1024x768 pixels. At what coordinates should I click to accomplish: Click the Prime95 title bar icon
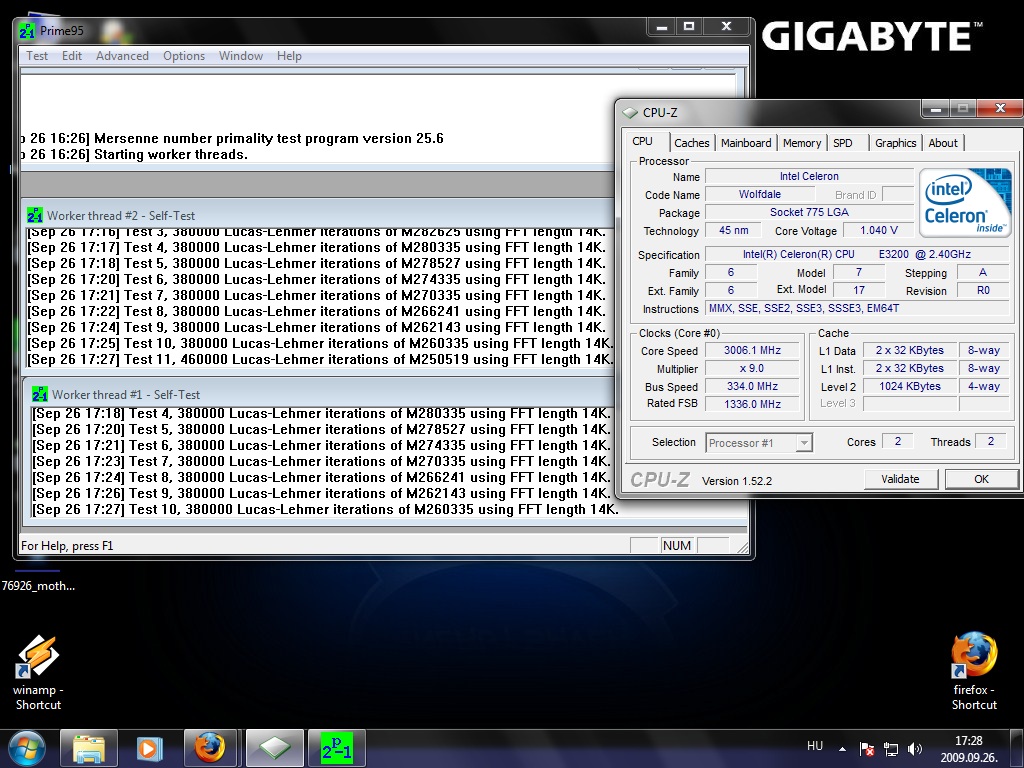(27, 31)
